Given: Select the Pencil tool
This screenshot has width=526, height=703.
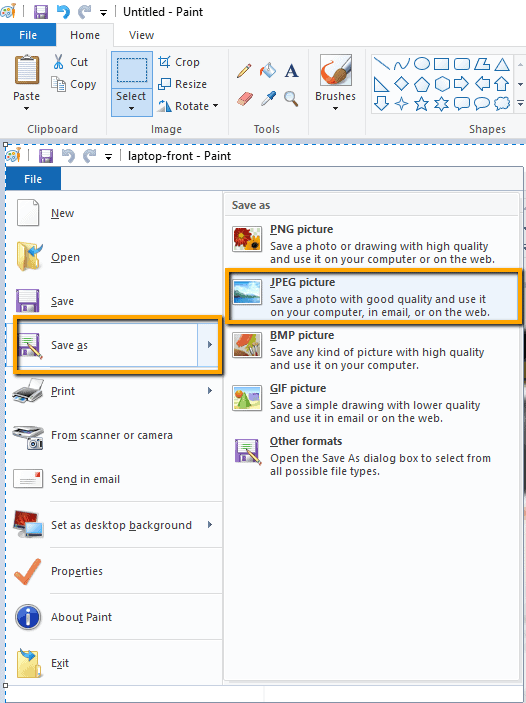Looking at the screenshot, I should coord(244,71).
